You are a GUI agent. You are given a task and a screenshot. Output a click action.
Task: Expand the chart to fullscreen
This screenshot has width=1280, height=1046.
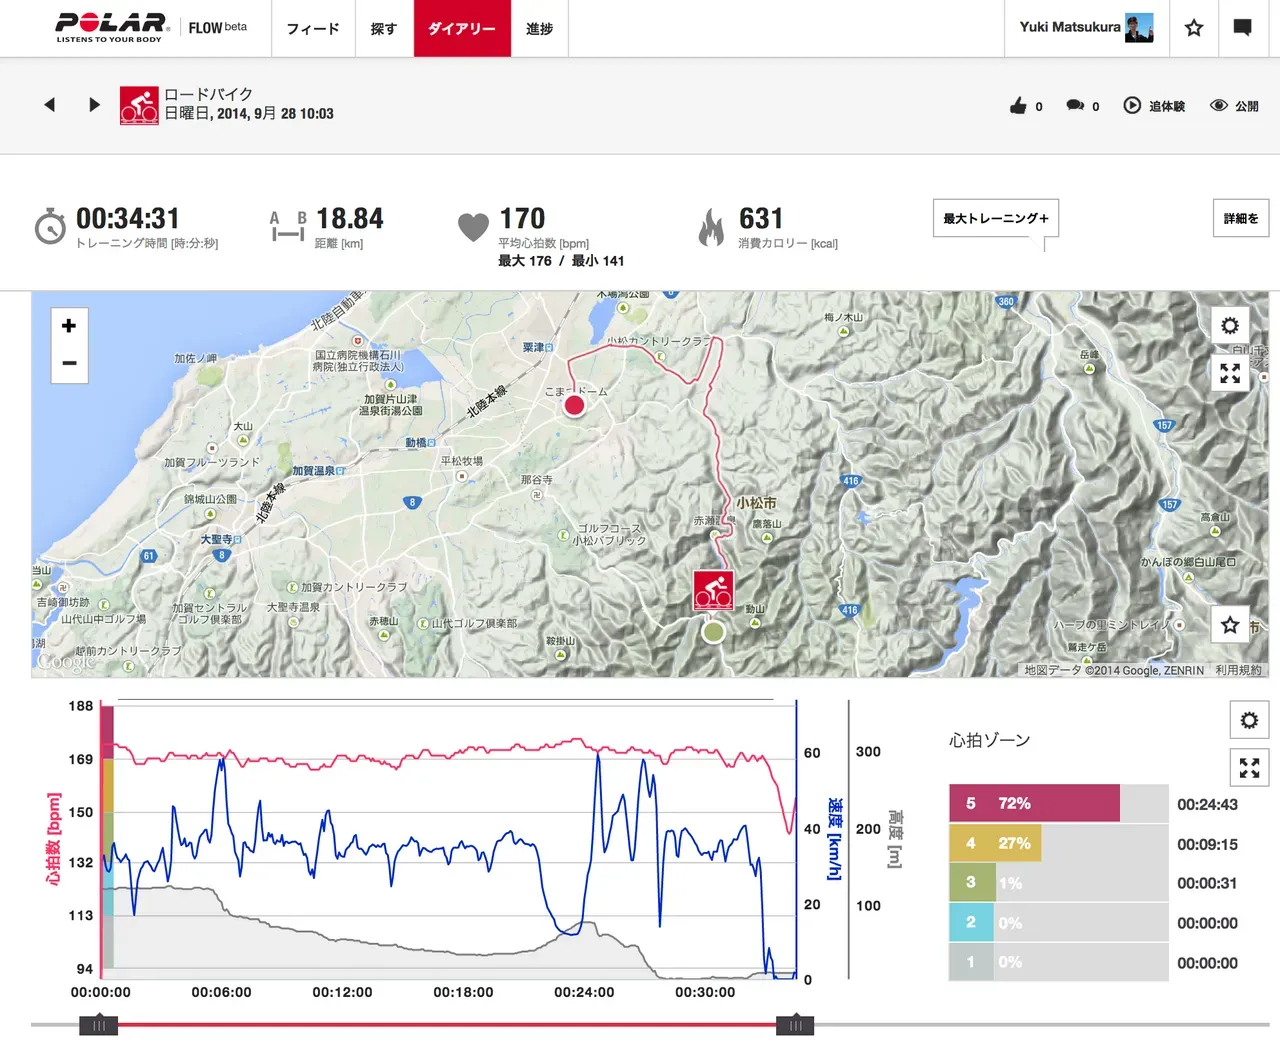(1248, 767)
